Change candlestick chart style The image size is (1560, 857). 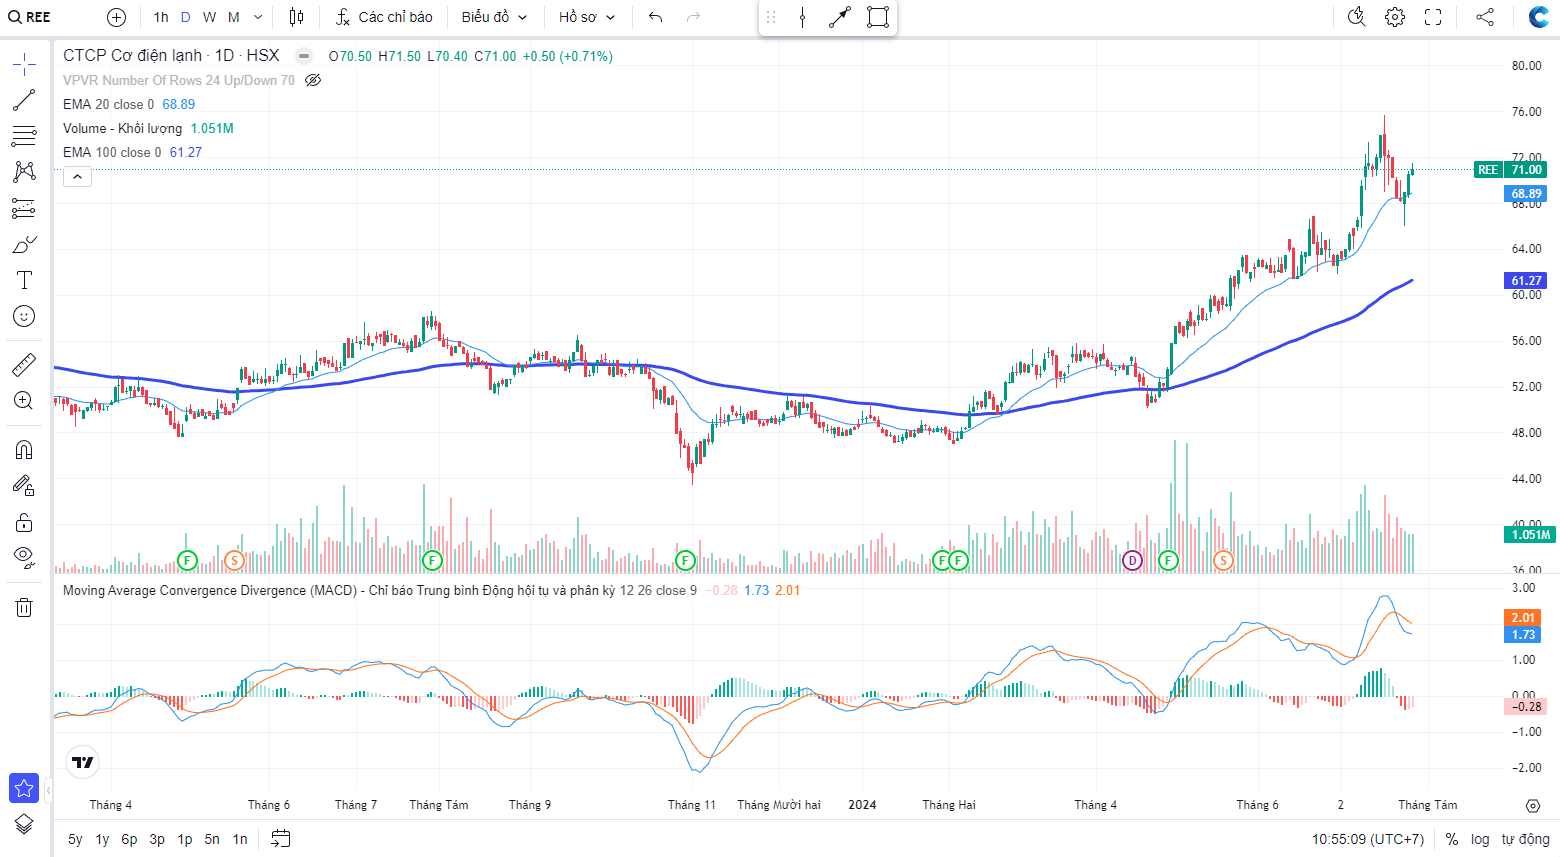pyautogui.click(x=296, y=17)
